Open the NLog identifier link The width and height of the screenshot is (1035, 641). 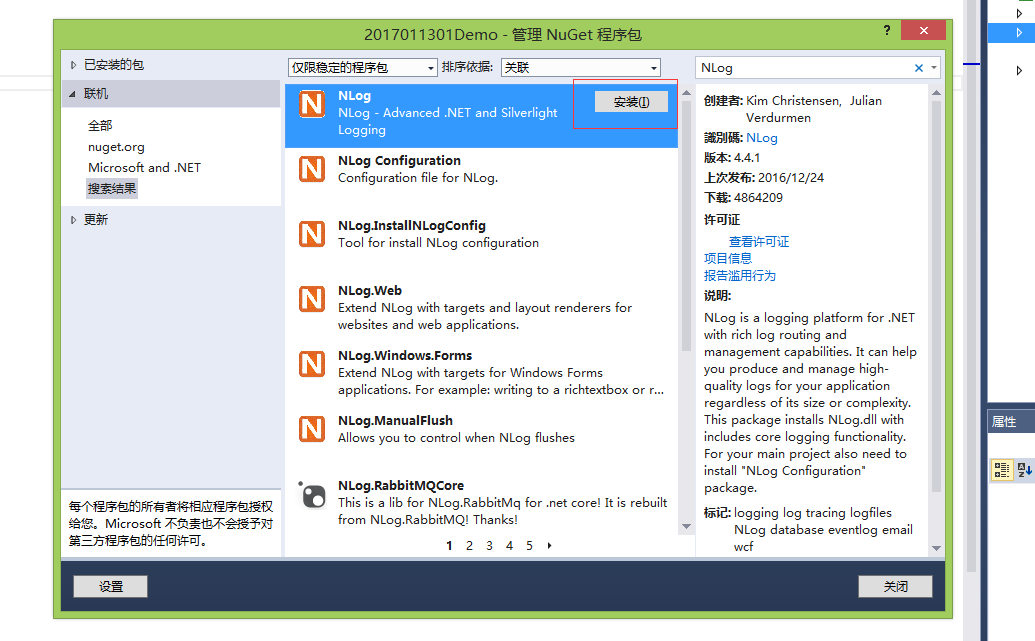[x=762, y=138]
